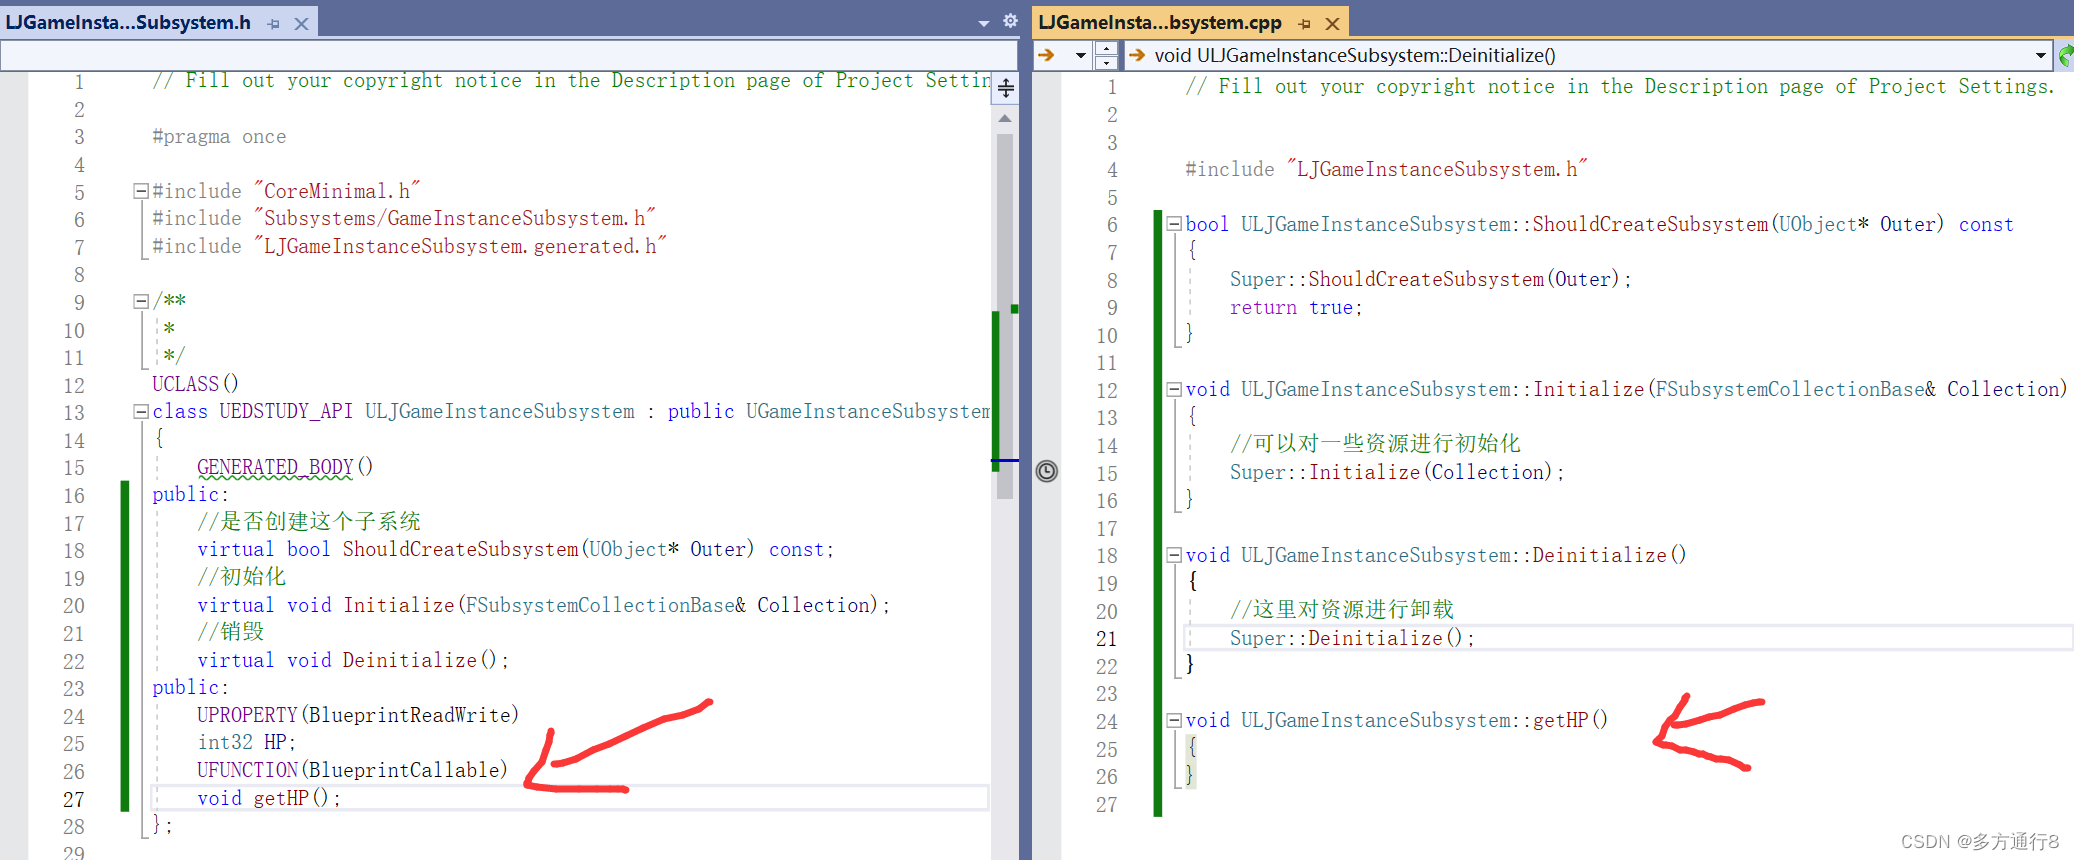The height and width of the screenshot is (860, 2074).
Task: Open the tab well settings gear
Action: 1010,21
